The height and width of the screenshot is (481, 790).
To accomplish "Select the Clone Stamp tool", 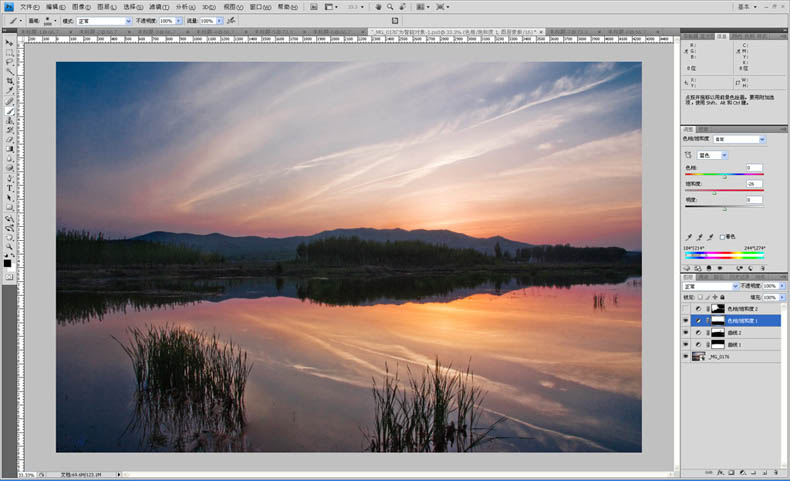I will pos(9,120).
